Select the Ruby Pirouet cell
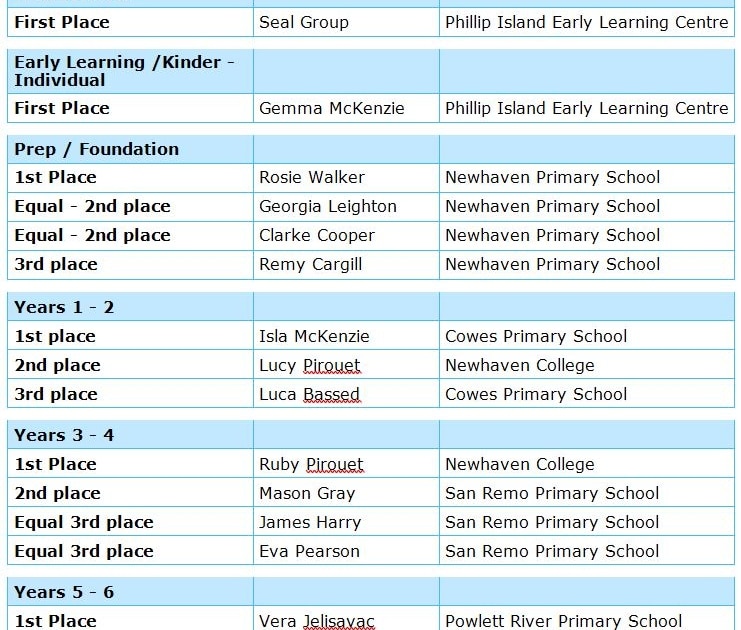Image resolution: width=741 pixels, height=630 pixels. [x=311, y=464]
